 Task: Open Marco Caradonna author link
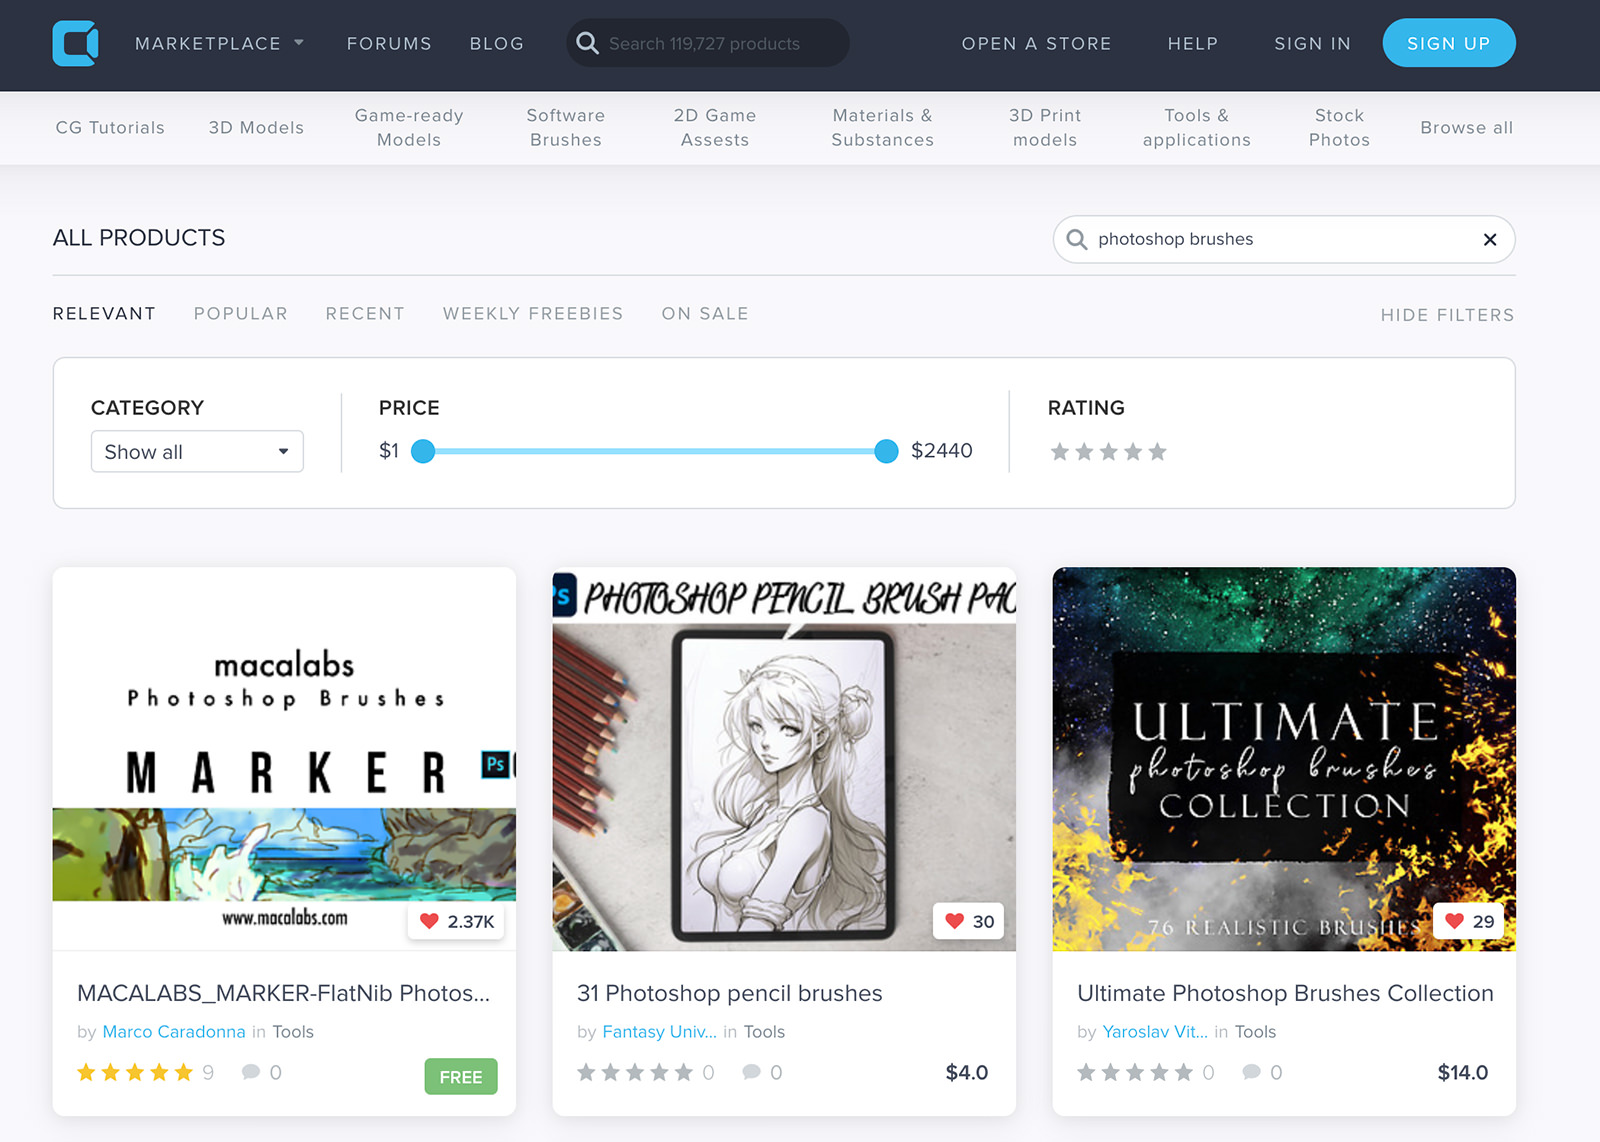point(174,1032)
